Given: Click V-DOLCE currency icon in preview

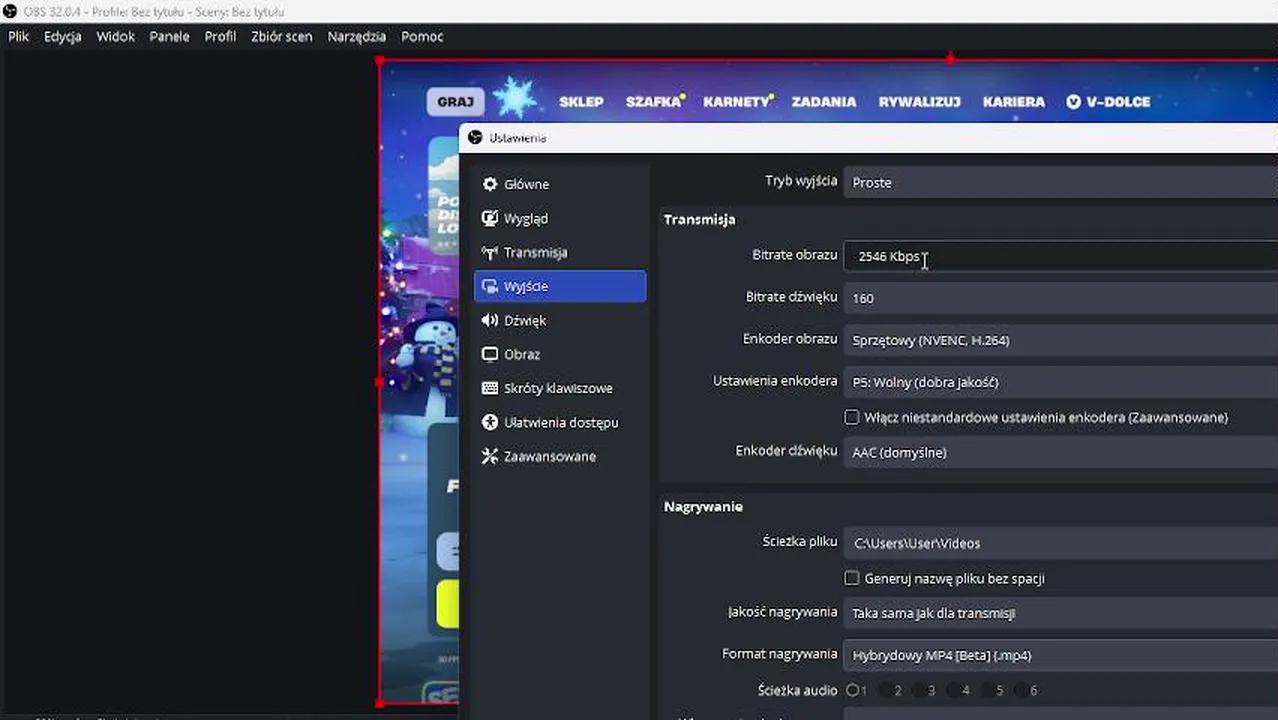Looking at the screenshot, I should [1074, 101].
